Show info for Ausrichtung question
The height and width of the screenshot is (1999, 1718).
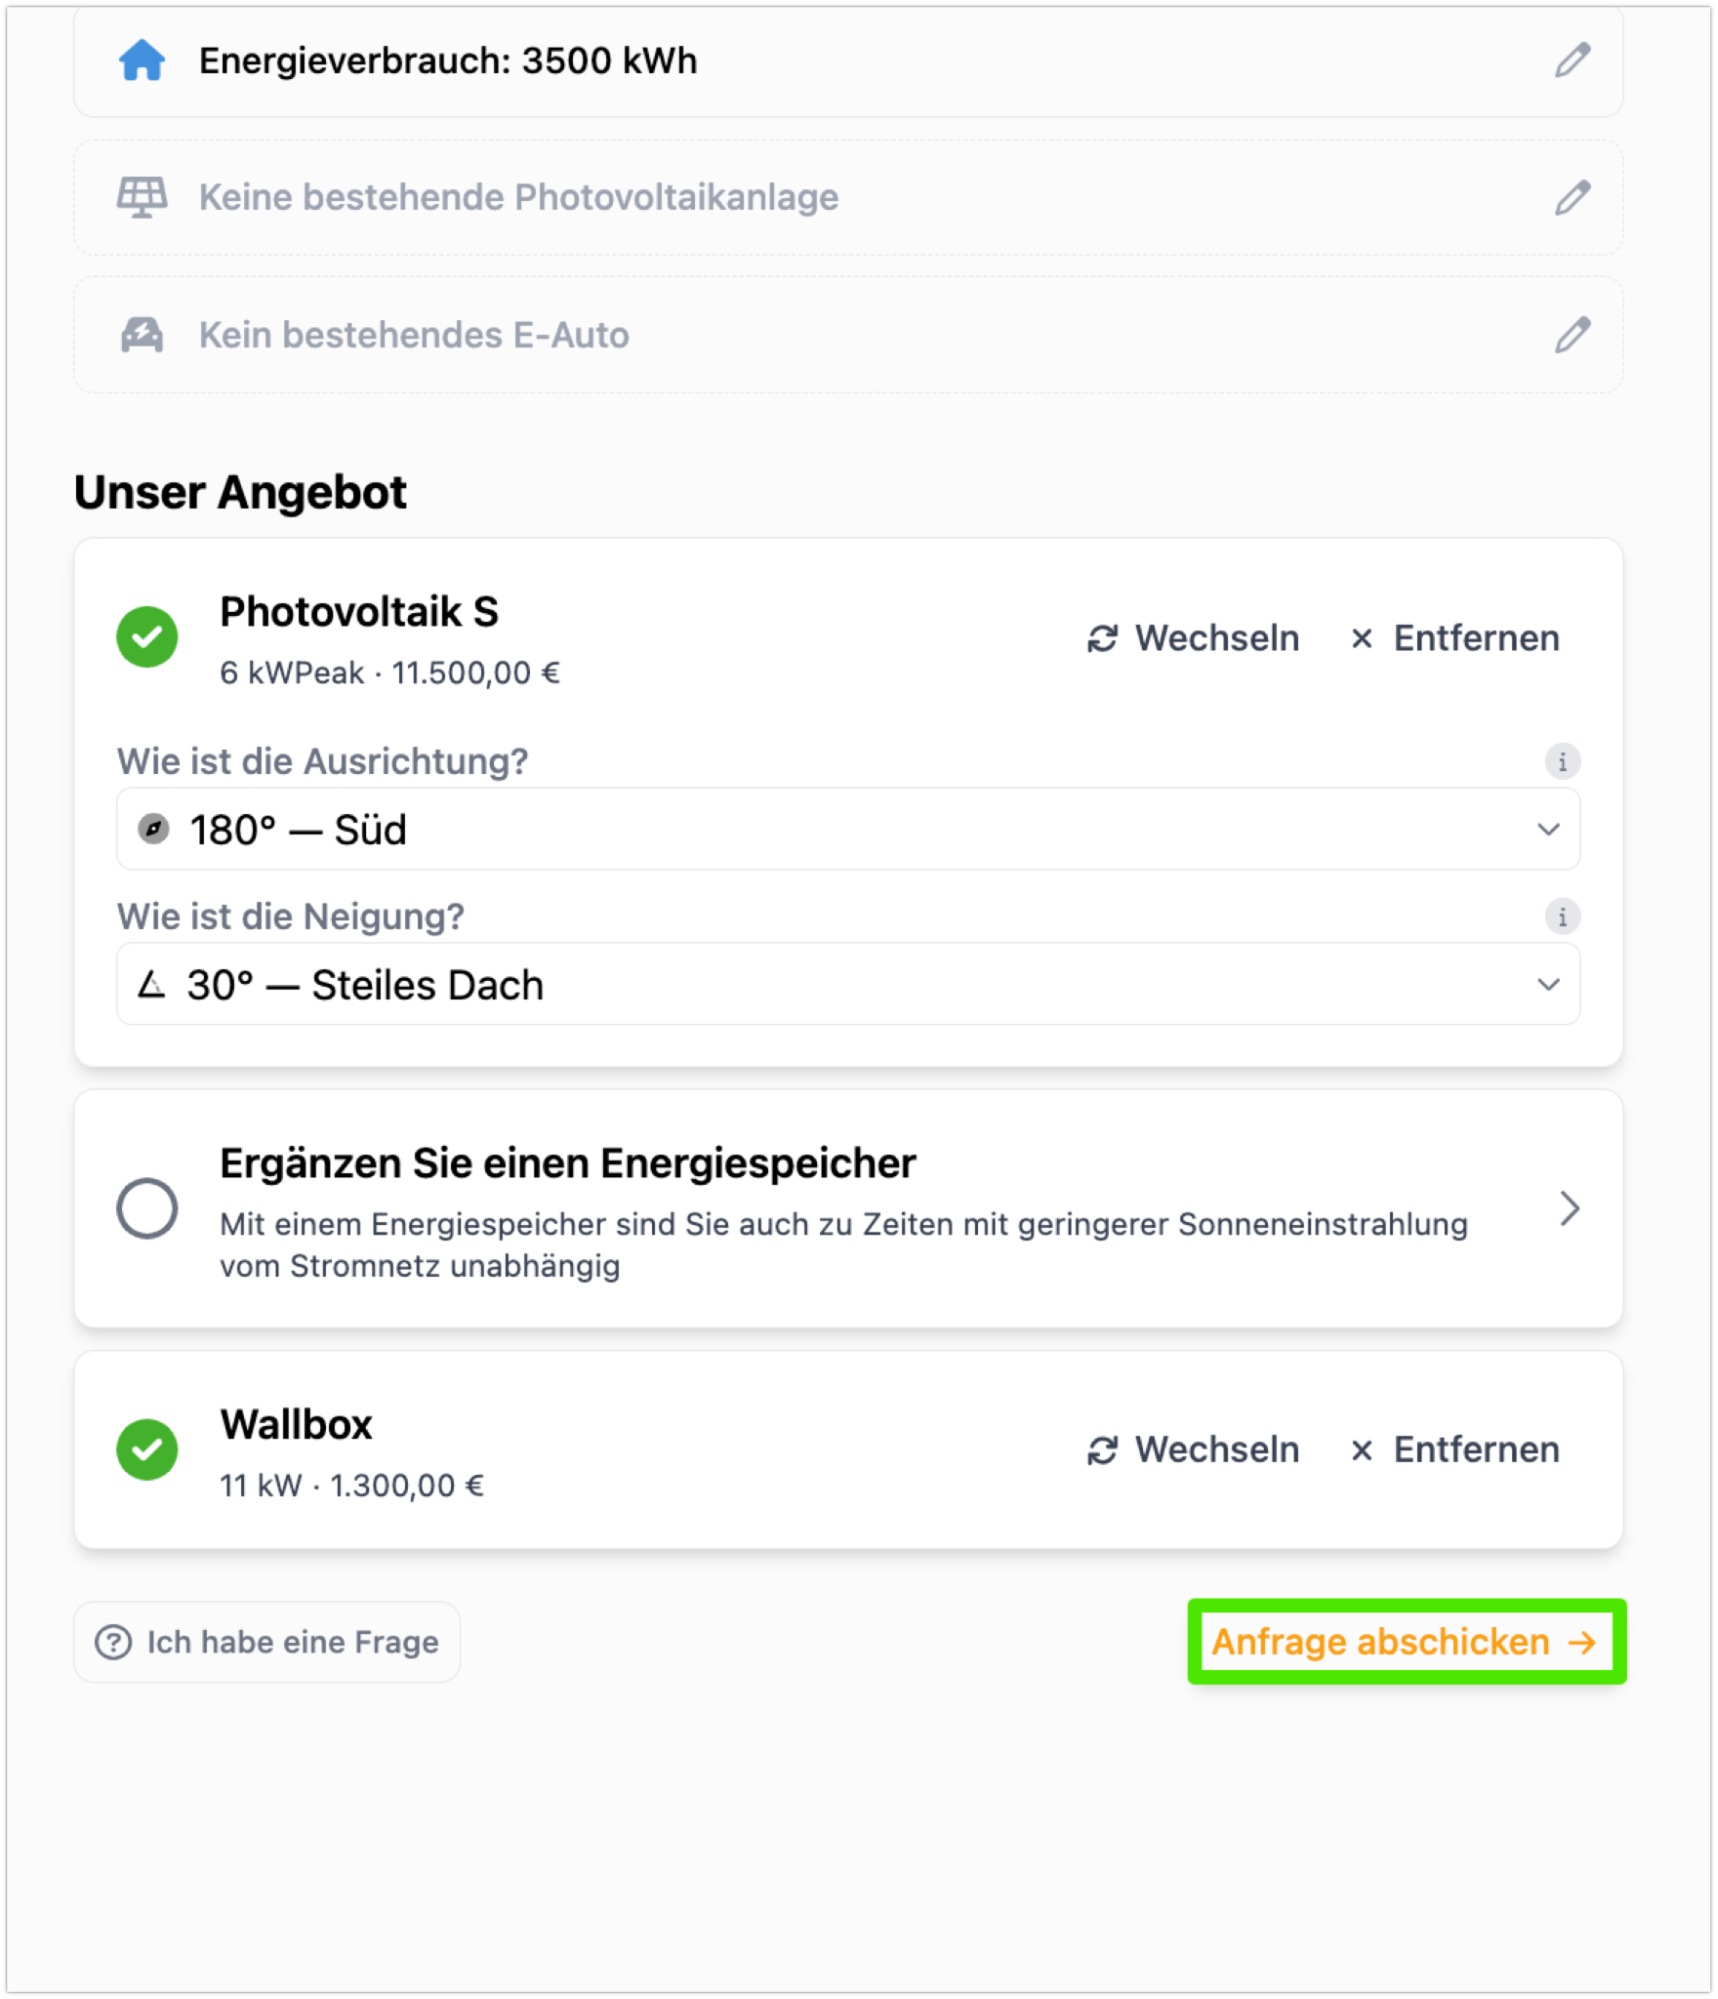point(1562,762)
